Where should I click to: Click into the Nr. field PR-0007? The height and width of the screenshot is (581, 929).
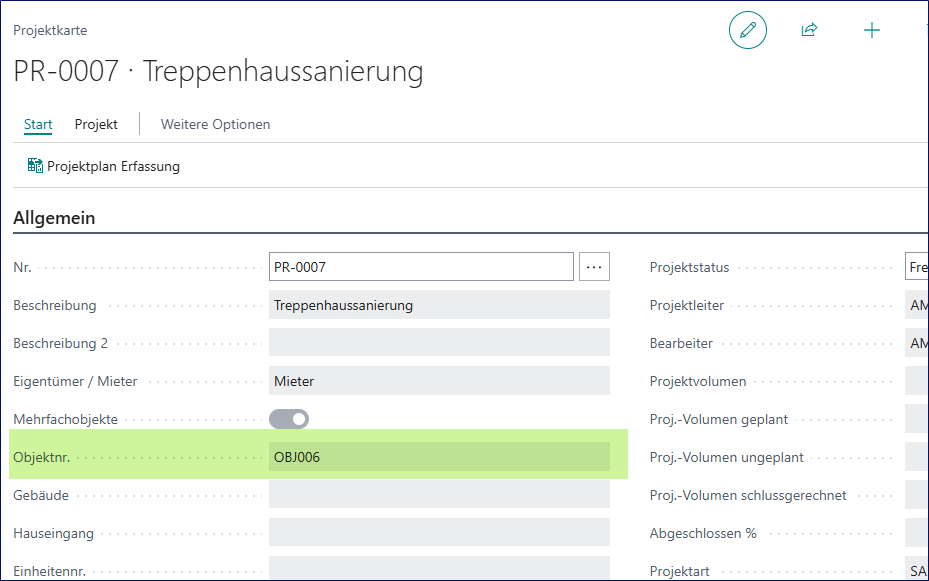420,267
